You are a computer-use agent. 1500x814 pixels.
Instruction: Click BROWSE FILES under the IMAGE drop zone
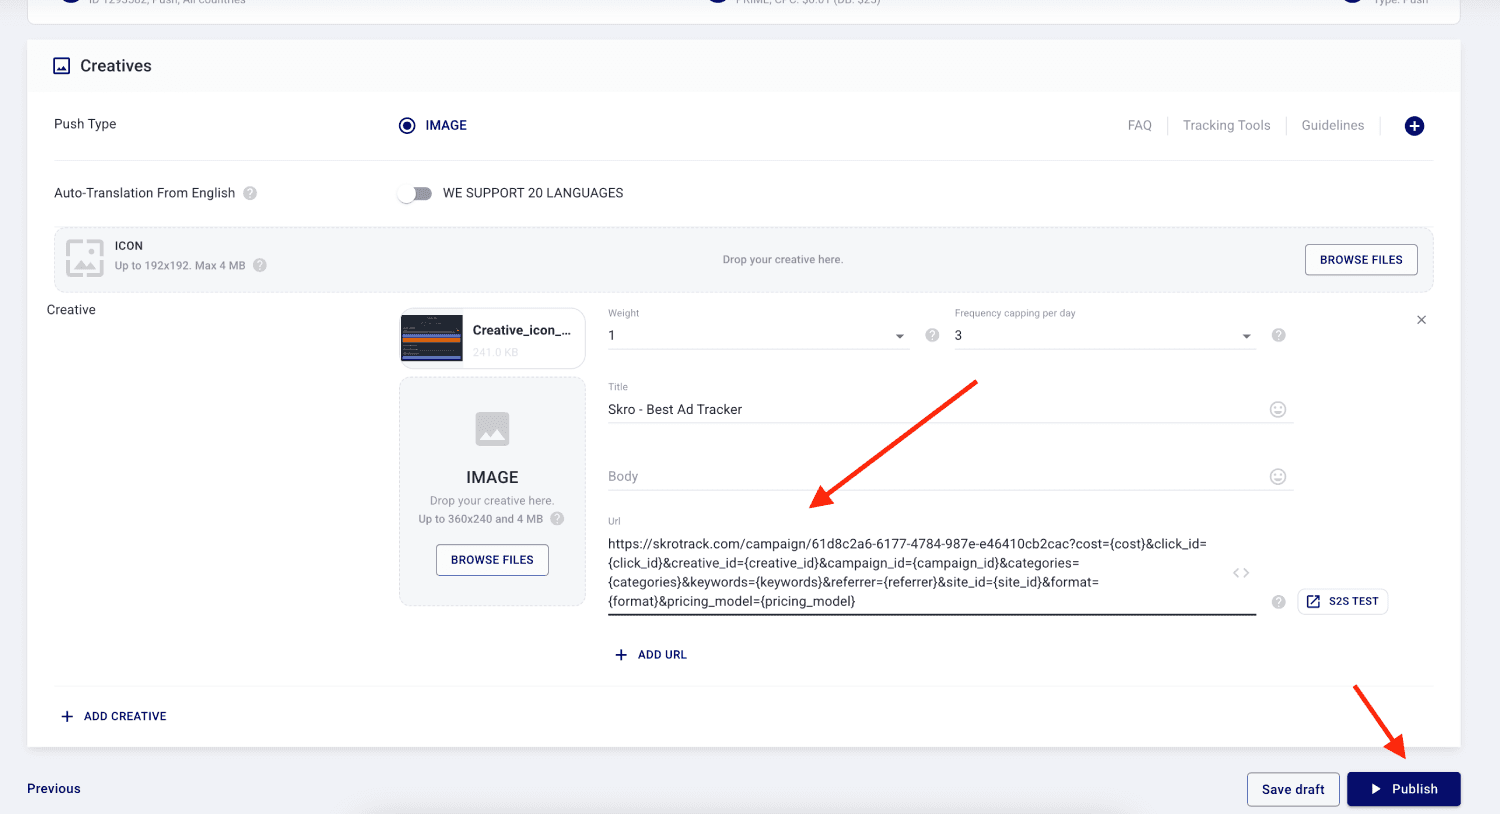(492, 560)
